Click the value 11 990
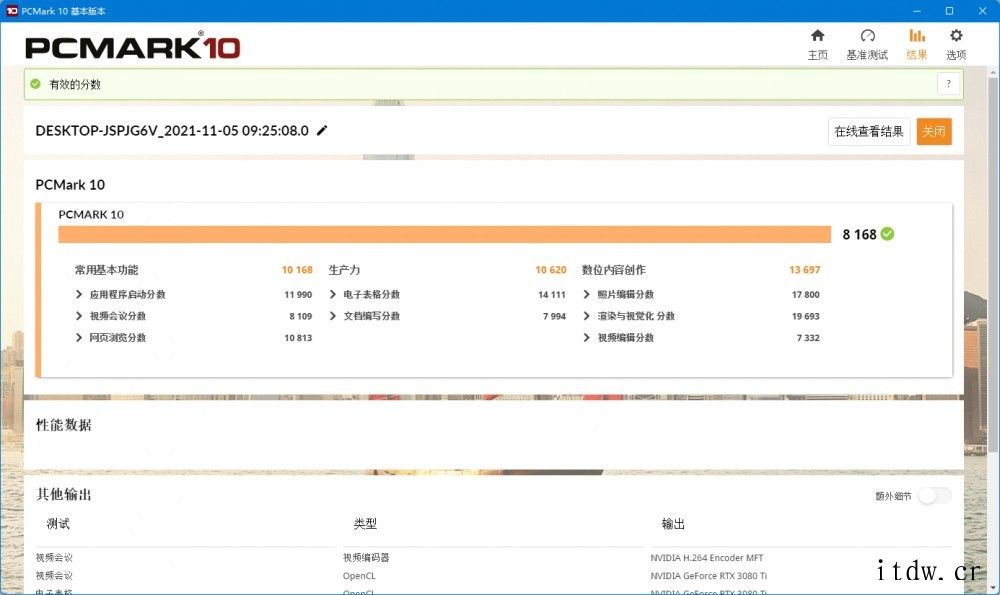The width and height of the screenshot is (1000, 595). [298, 295]
